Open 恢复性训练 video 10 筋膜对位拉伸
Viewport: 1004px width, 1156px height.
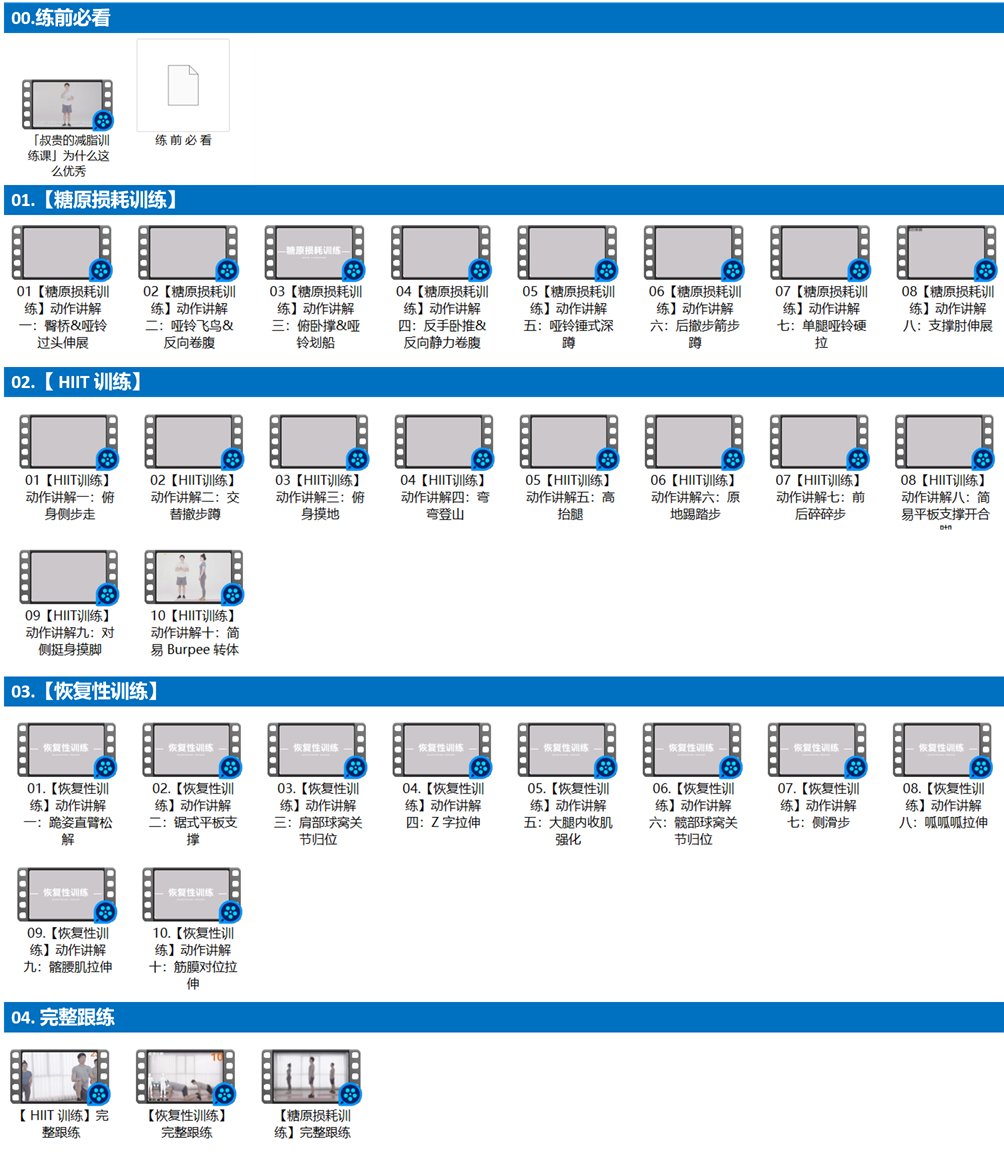[191, 895]
